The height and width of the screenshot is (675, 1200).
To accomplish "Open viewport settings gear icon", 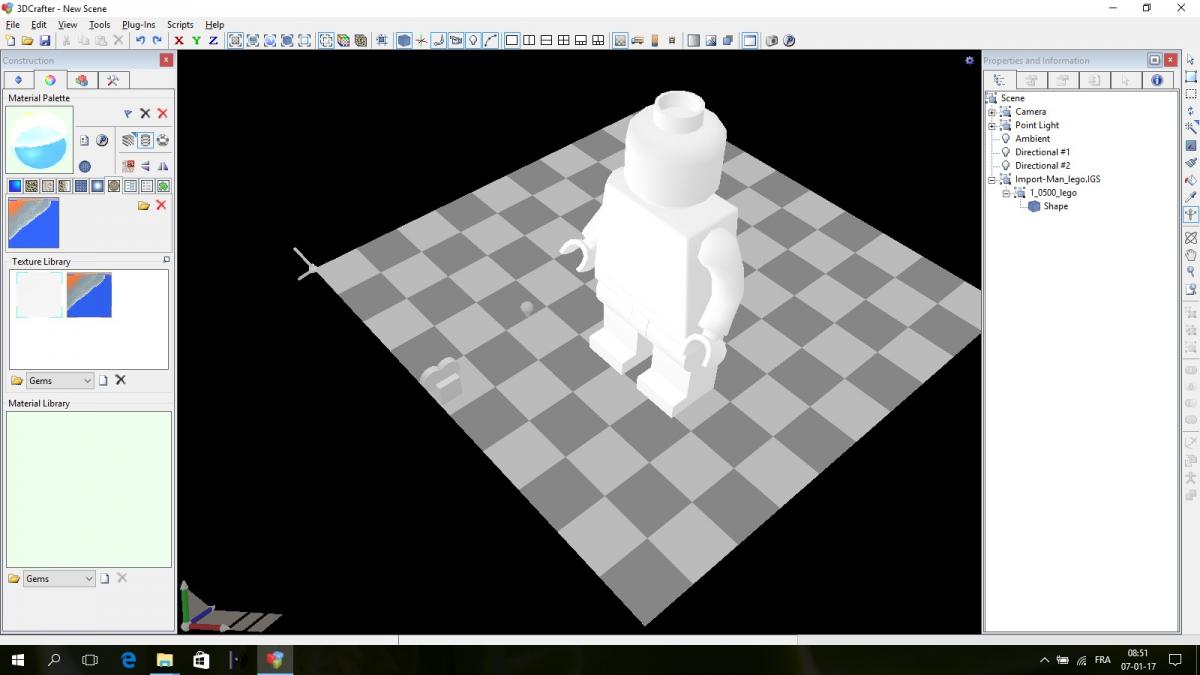I will point(969,60).
